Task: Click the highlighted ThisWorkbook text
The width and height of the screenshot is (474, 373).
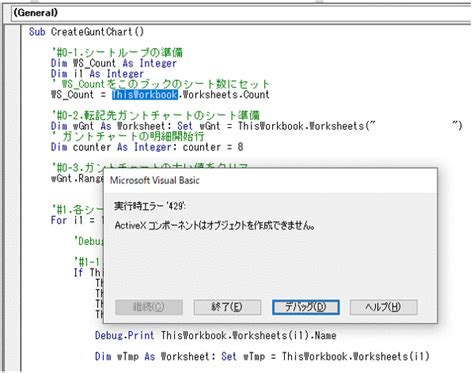Action: [145, 95]
